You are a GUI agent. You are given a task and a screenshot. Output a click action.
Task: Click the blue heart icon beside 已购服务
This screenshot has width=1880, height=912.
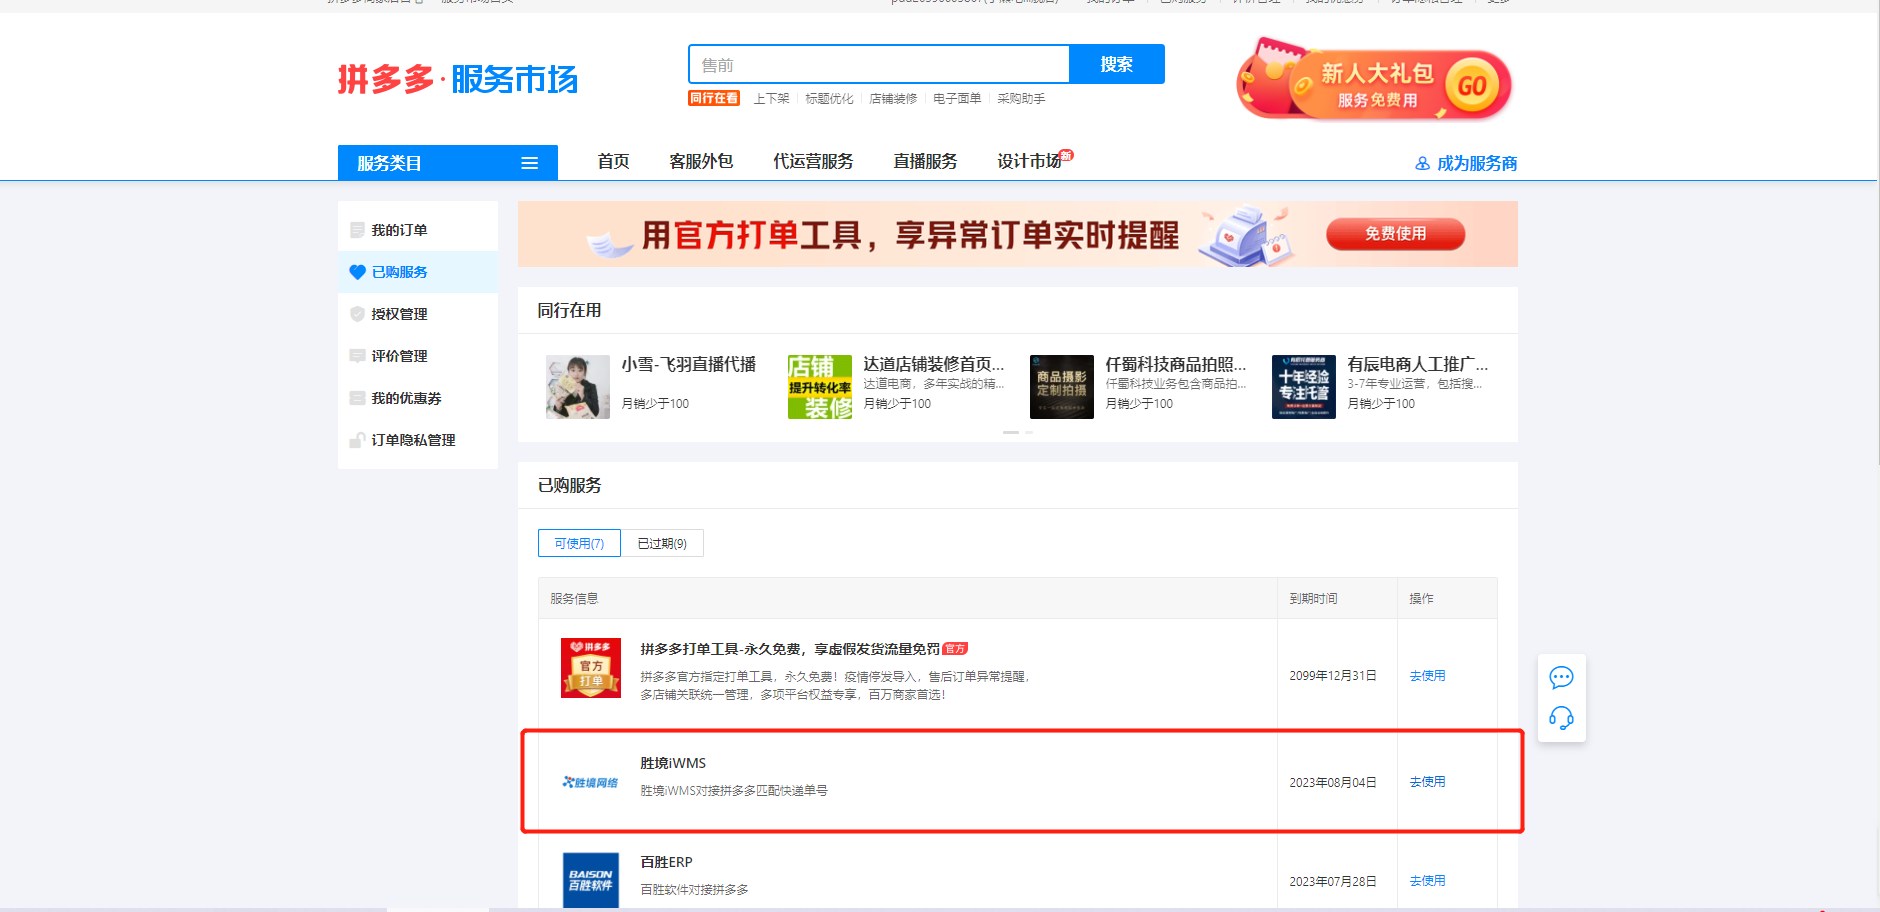click(357, 272)
